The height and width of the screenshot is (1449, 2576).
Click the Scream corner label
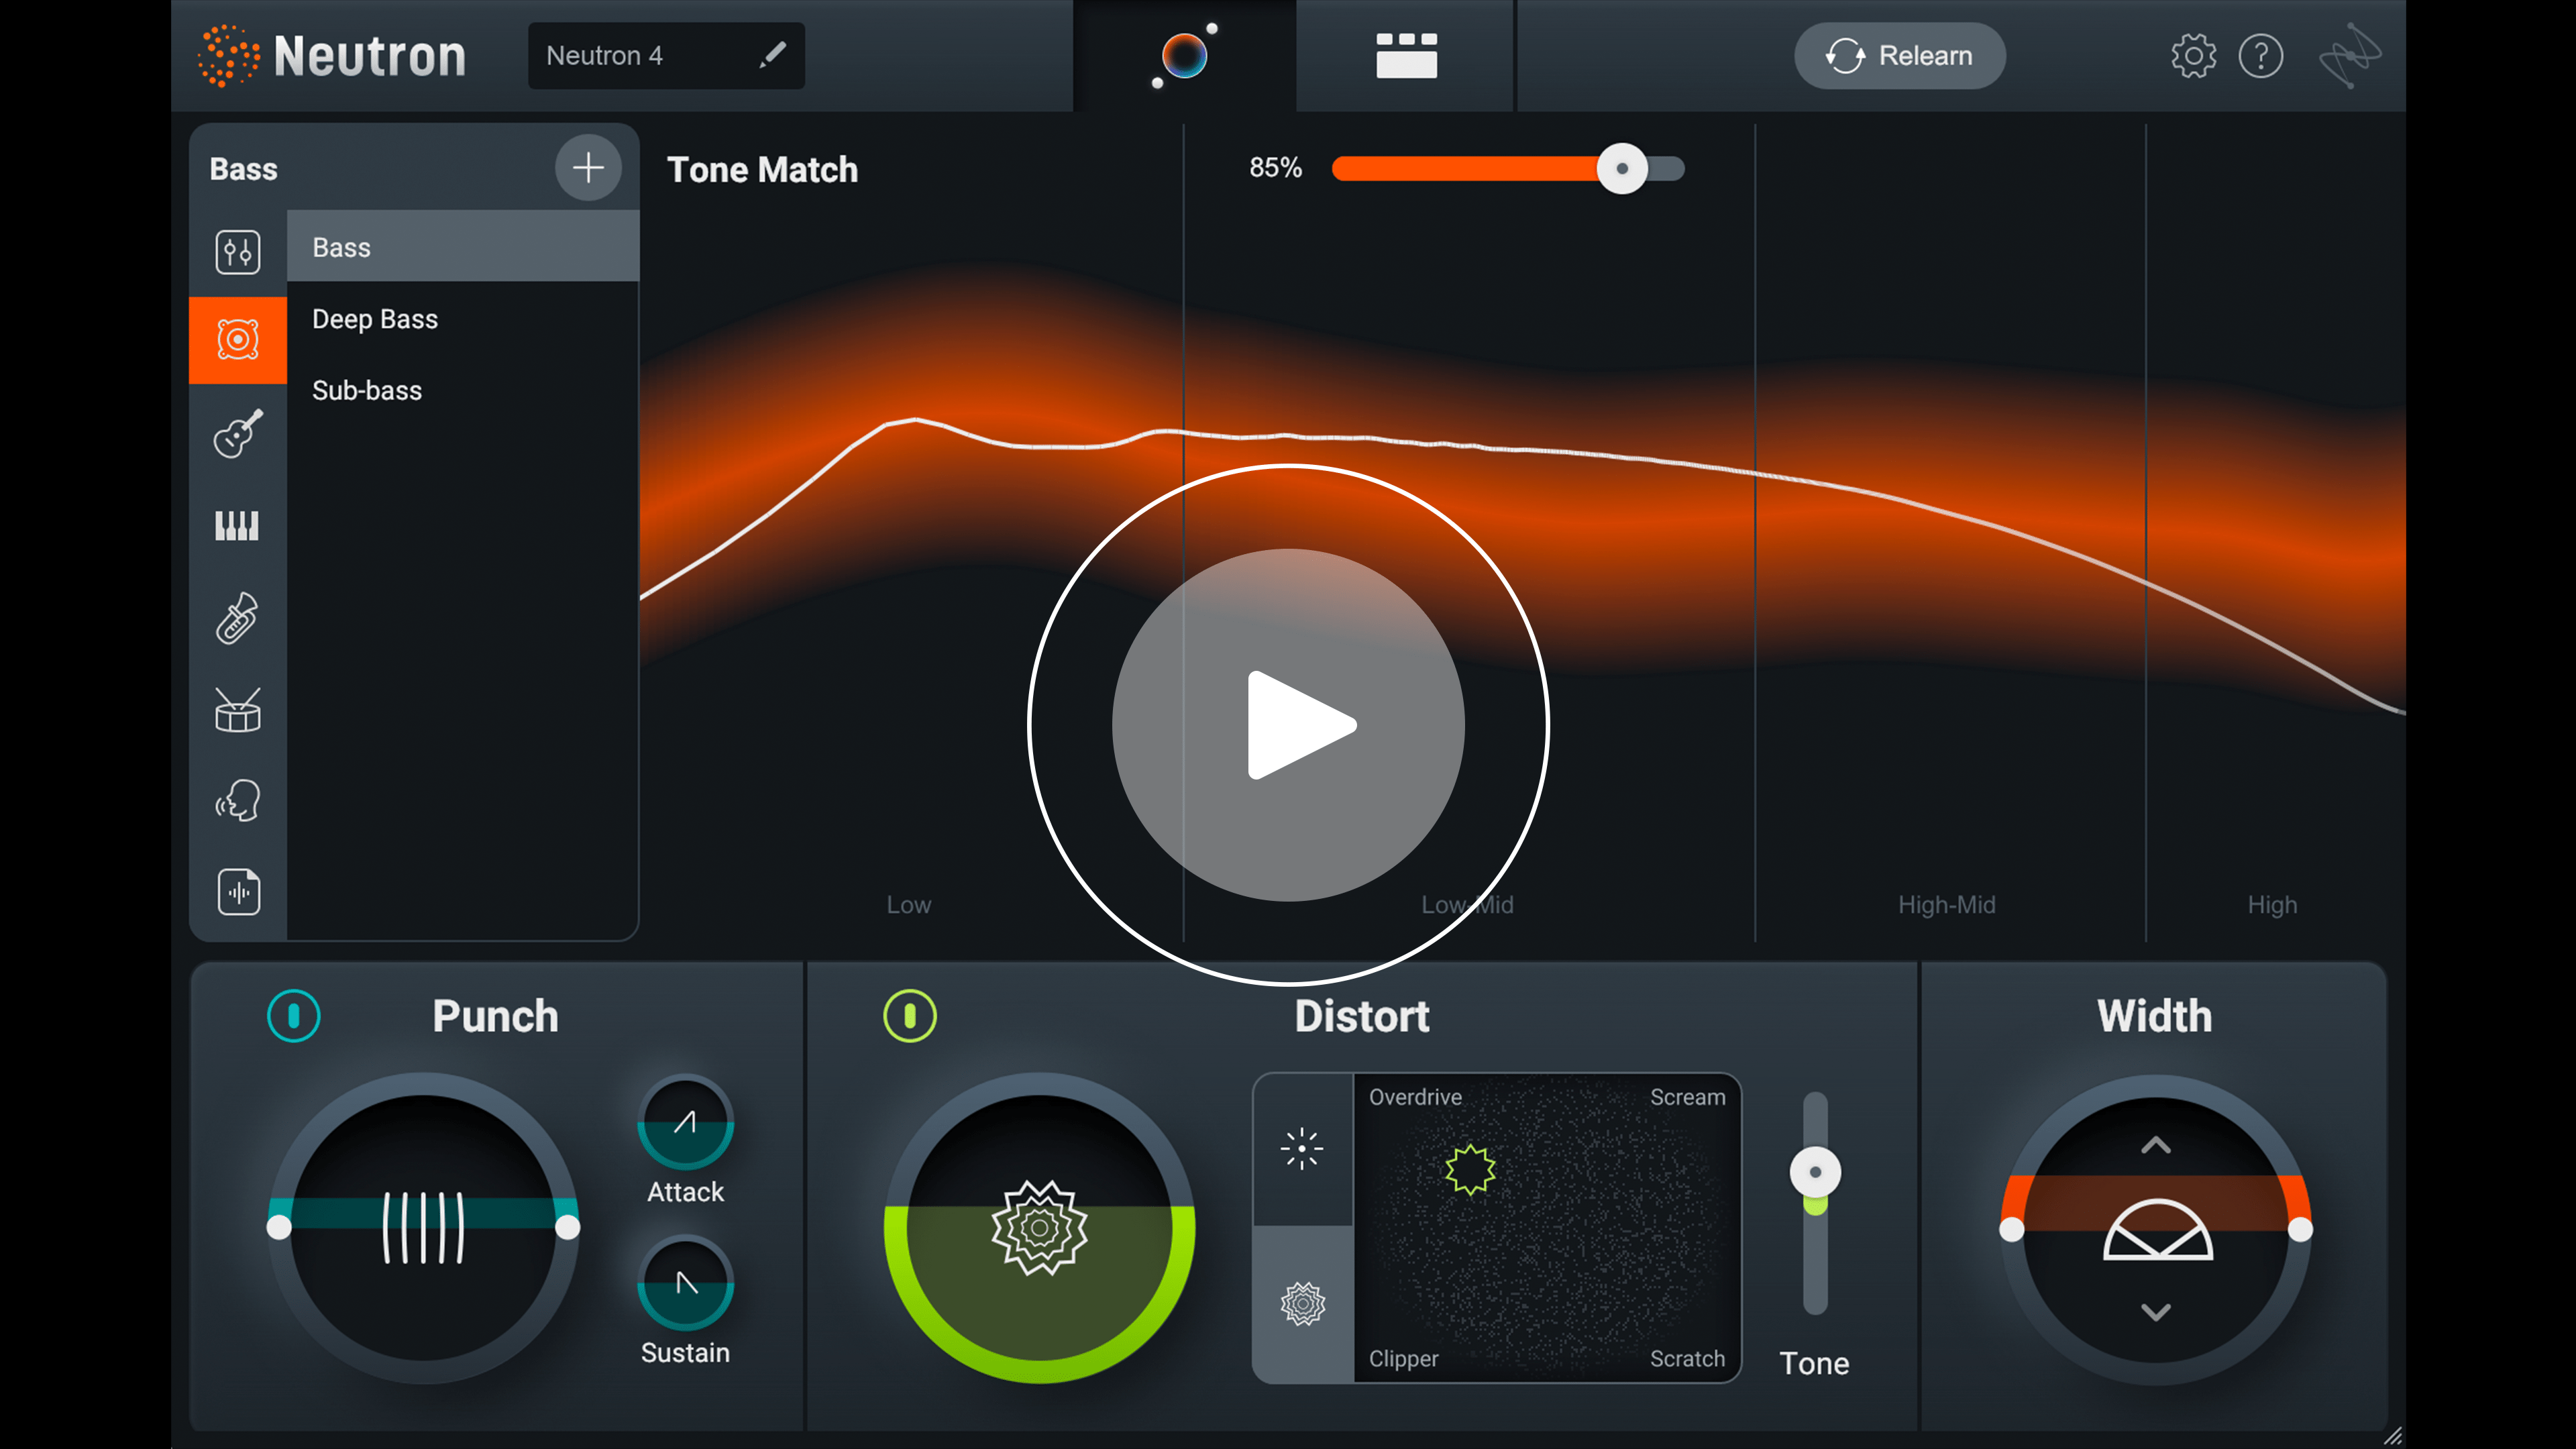click(1687, 1097)
